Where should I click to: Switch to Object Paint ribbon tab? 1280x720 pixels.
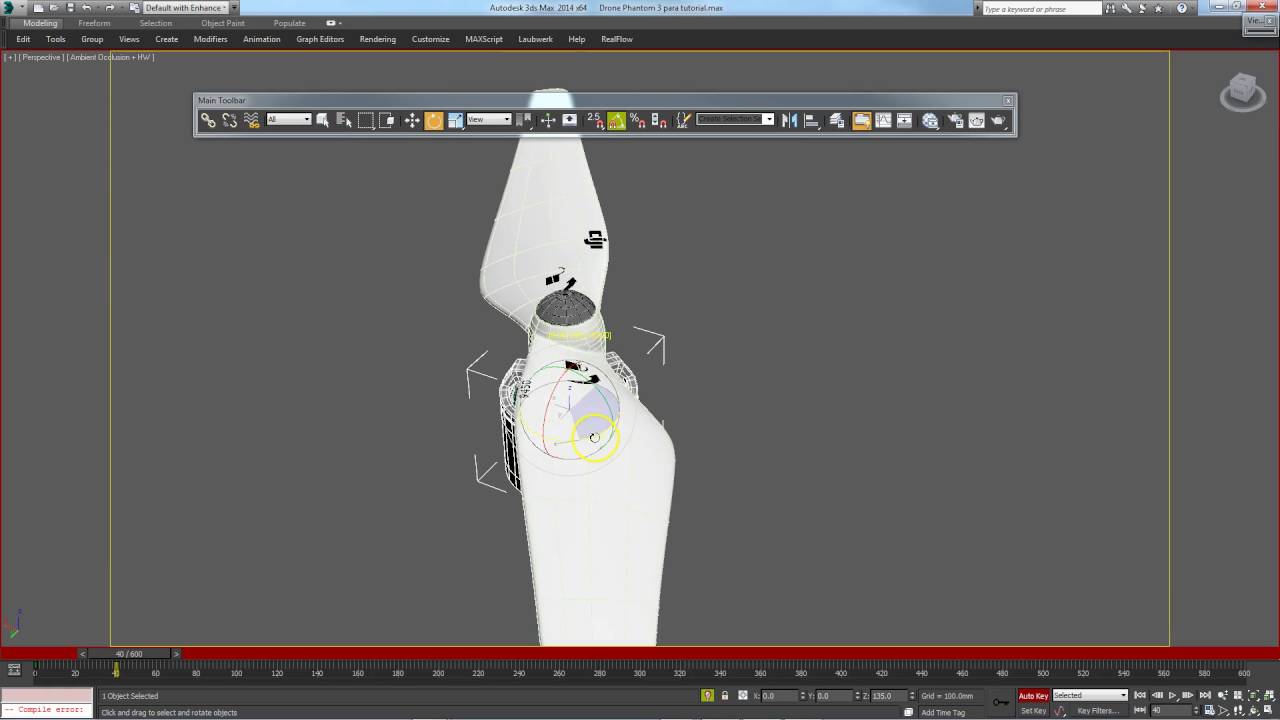(x=223, y=23)
